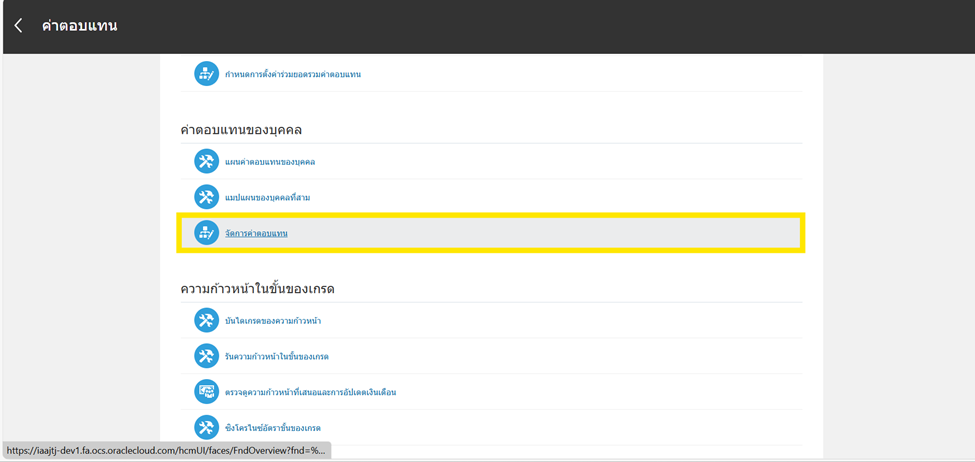975x462 pixels.
Task: Select the รันความก้าวหน้าในขั้นของเกรด link
Action: (277, 357)
